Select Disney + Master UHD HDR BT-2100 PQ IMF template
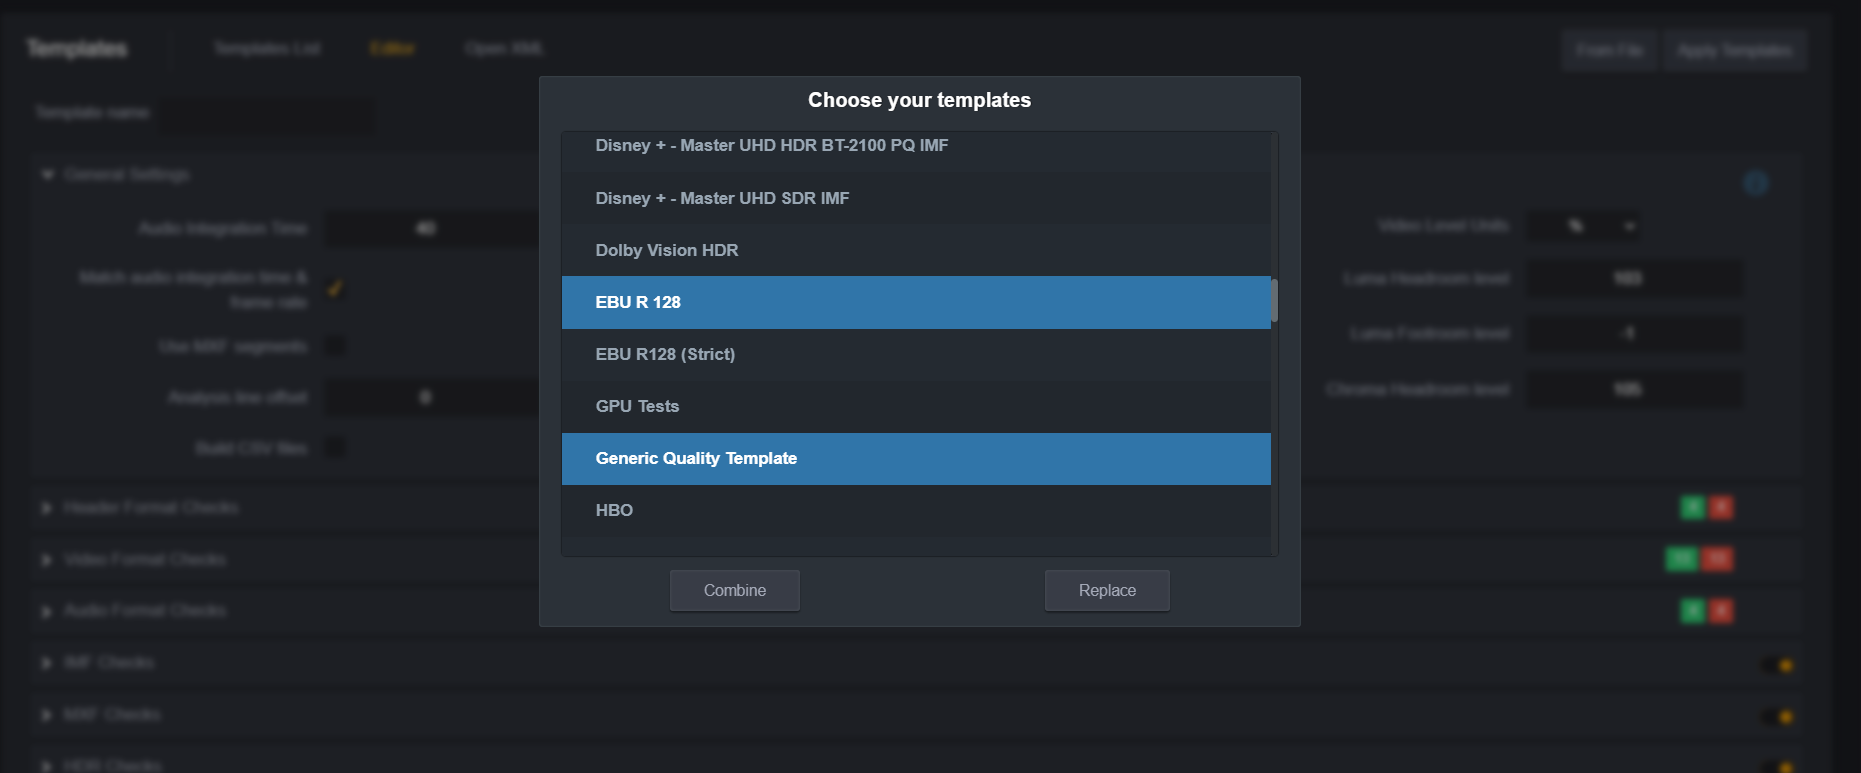Viewport: 1861px width, 773px height. [916, 146]
